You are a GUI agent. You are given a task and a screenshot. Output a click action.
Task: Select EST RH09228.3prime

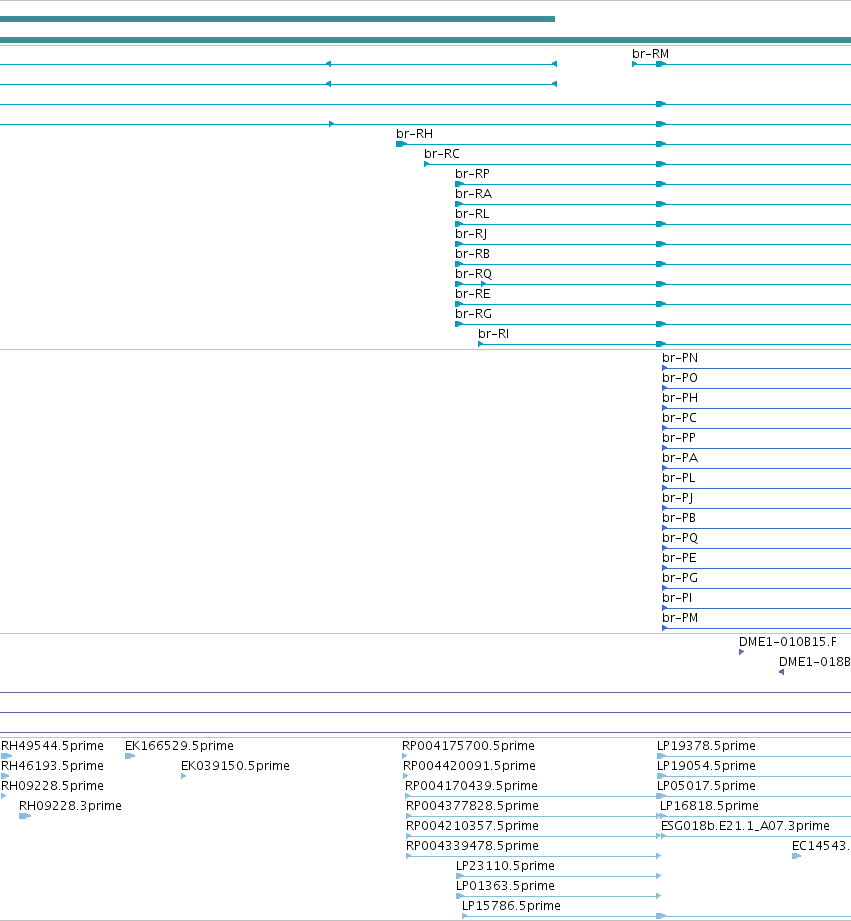coord(70,805)
